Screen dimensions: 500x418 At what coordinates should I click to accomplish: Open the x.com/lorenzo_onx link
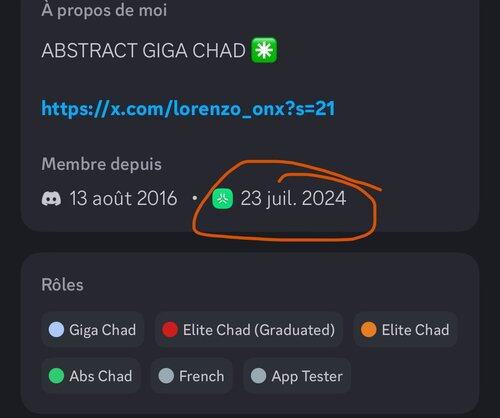point(188,109)
